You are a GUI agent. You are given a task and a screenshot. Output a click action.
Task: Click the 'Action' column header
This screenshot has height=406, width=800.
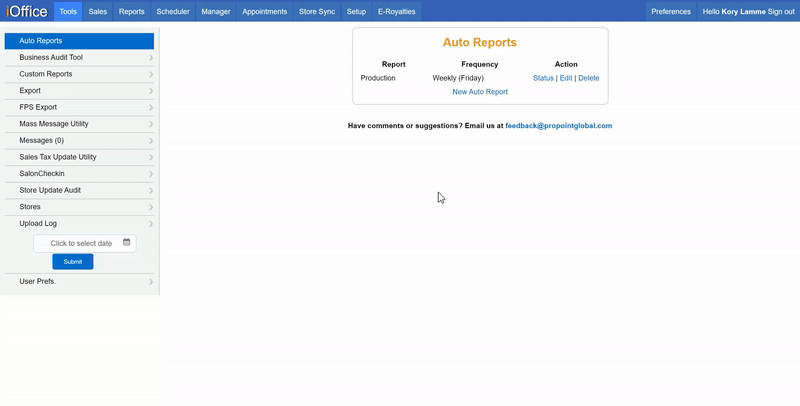[x=566, y=64]
